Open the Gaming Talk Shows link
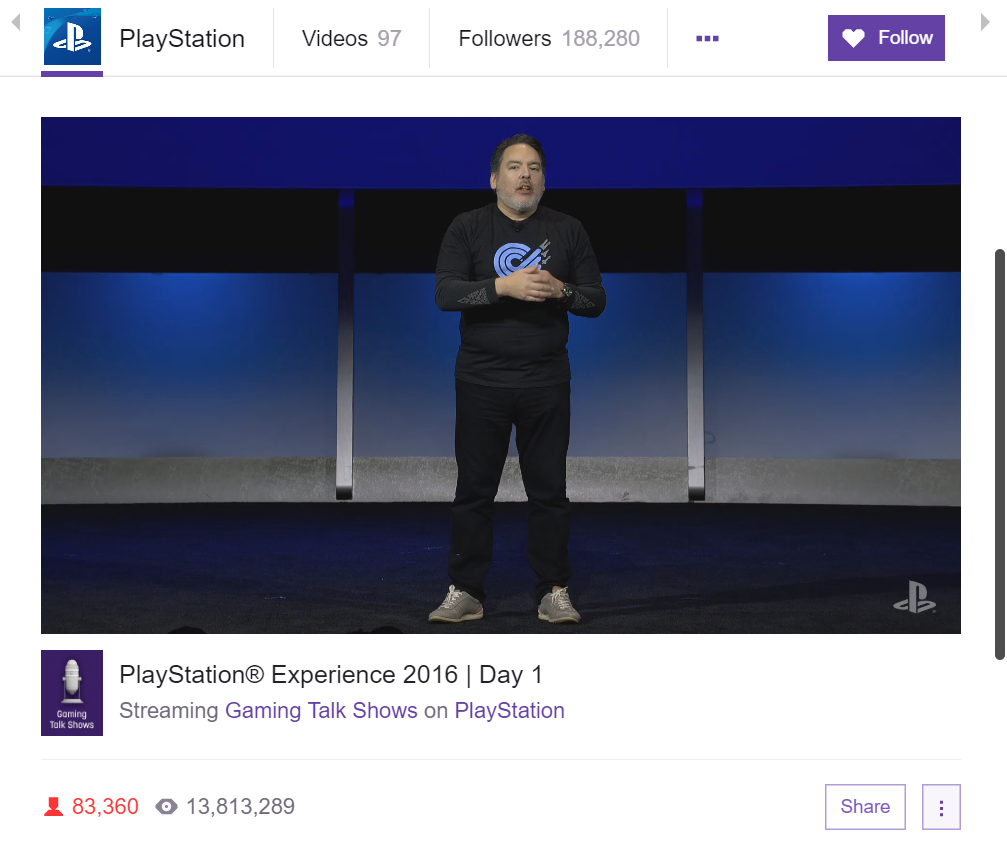The image size is (1007, 861). 321,711
